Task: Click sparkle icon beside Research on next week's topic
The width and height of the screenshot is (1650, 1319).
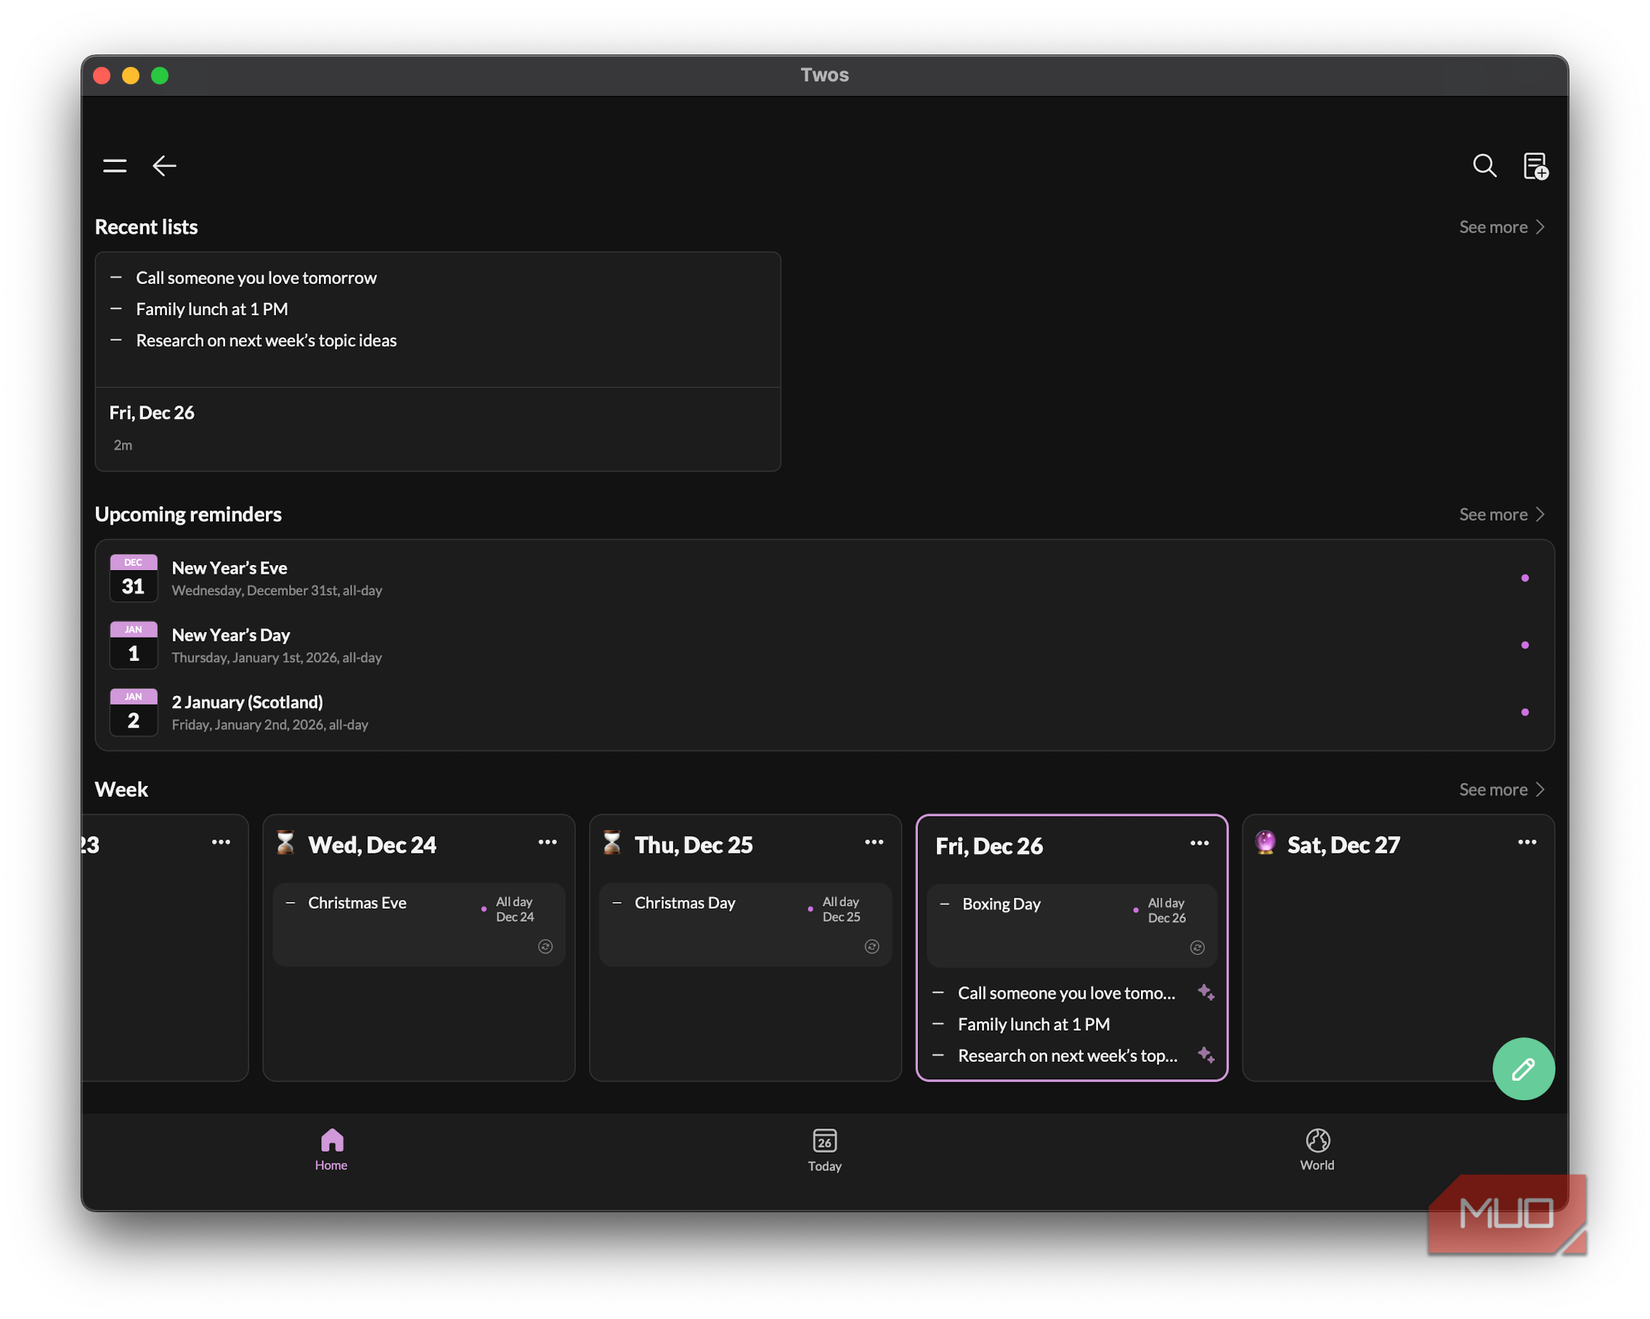Action: [1206, 1055]
